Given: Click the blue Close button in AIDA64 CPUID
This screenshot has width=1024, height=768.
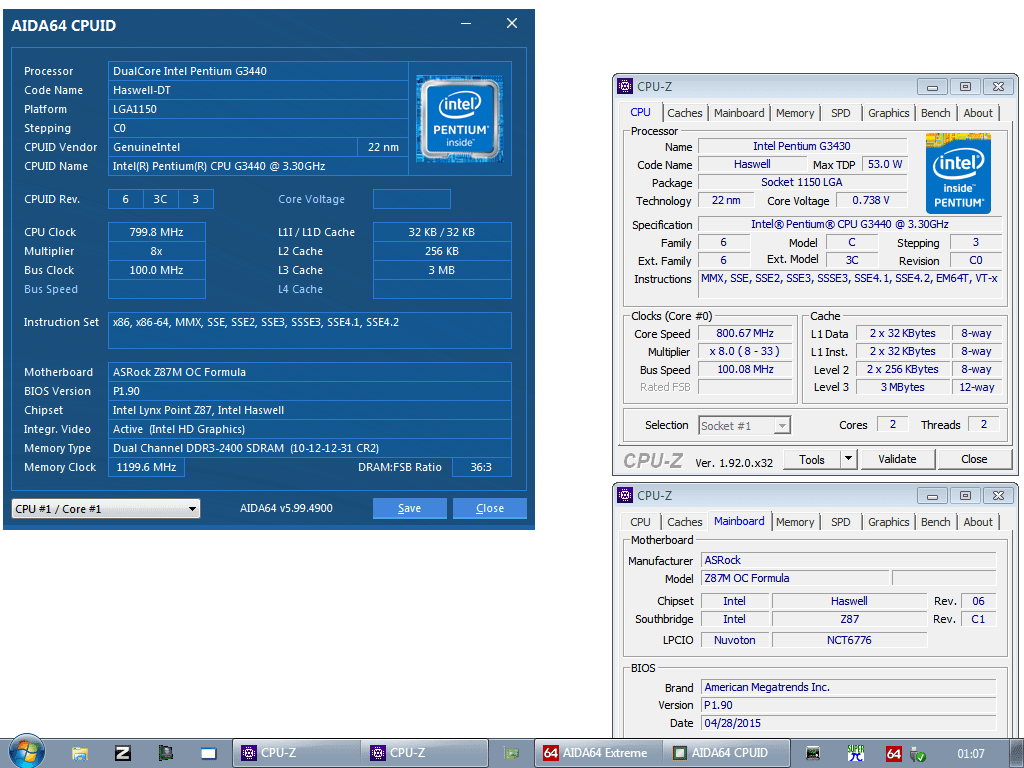Looking at the screenshot, I should [490, 508].
